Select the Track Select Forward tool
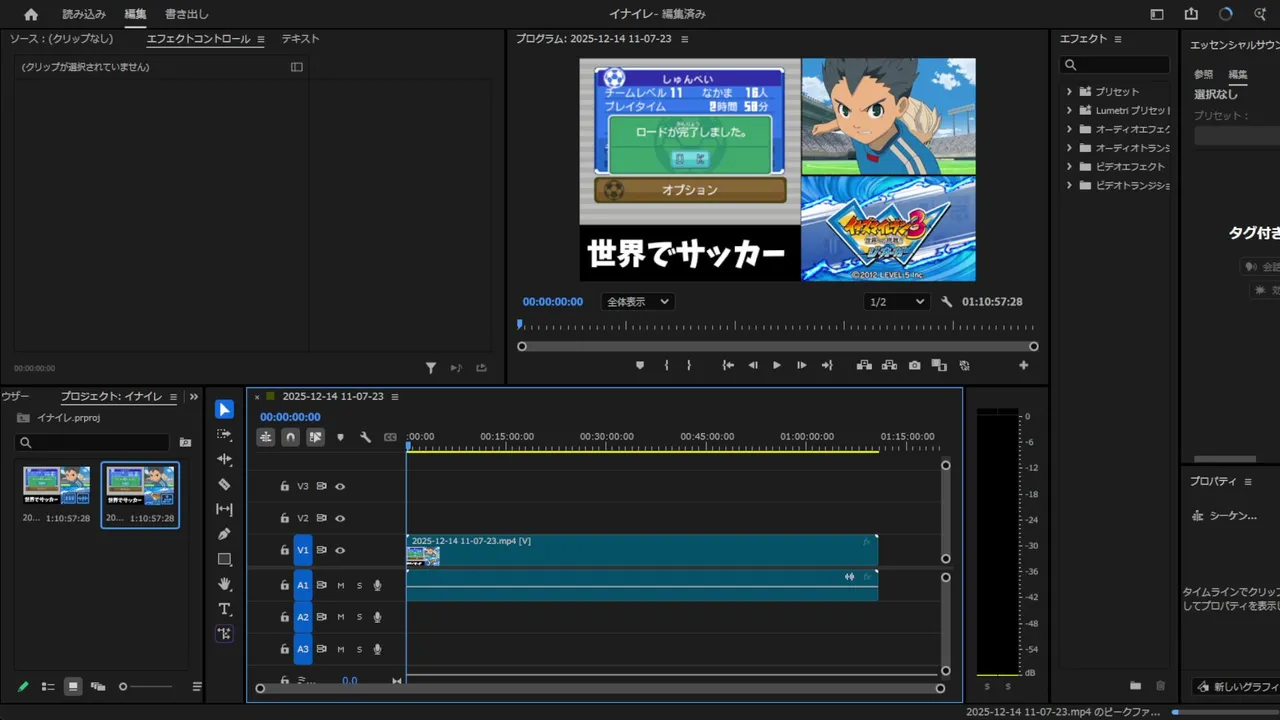1280x720 pixels. click(224, 434)
